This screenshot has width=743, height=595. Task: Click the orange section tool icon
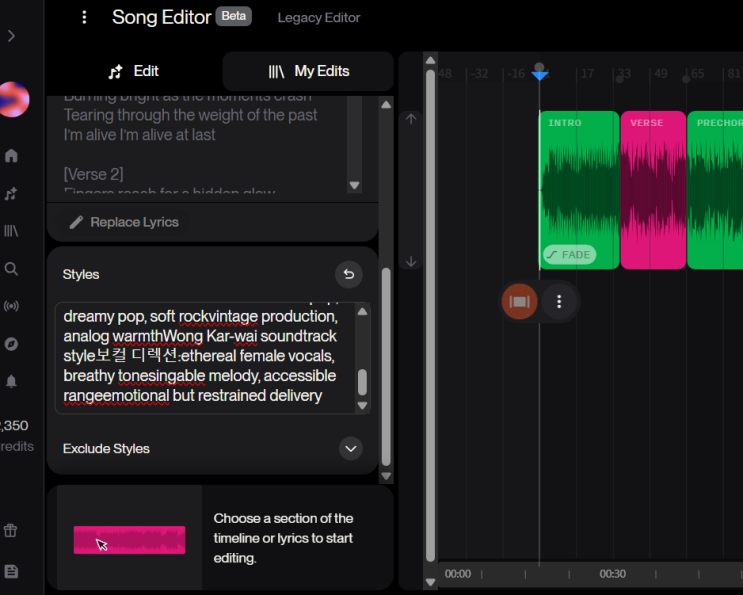click(x=519, y=301)
